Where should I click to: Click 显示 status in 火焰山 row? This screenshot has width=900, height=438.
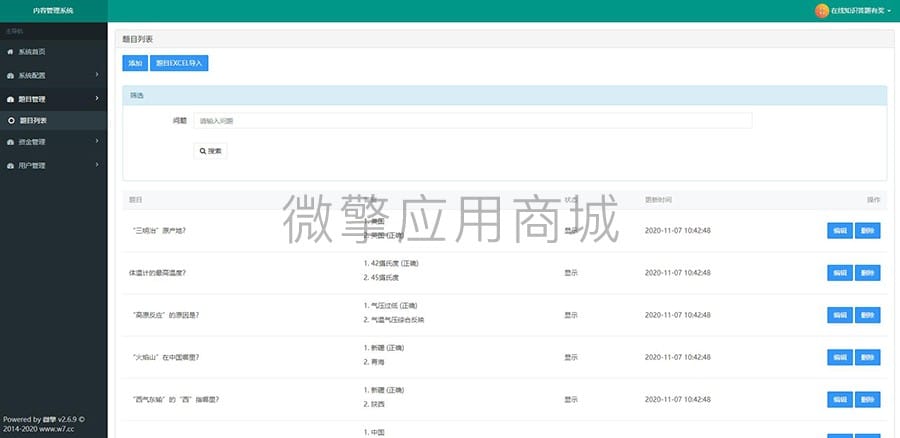571,357
